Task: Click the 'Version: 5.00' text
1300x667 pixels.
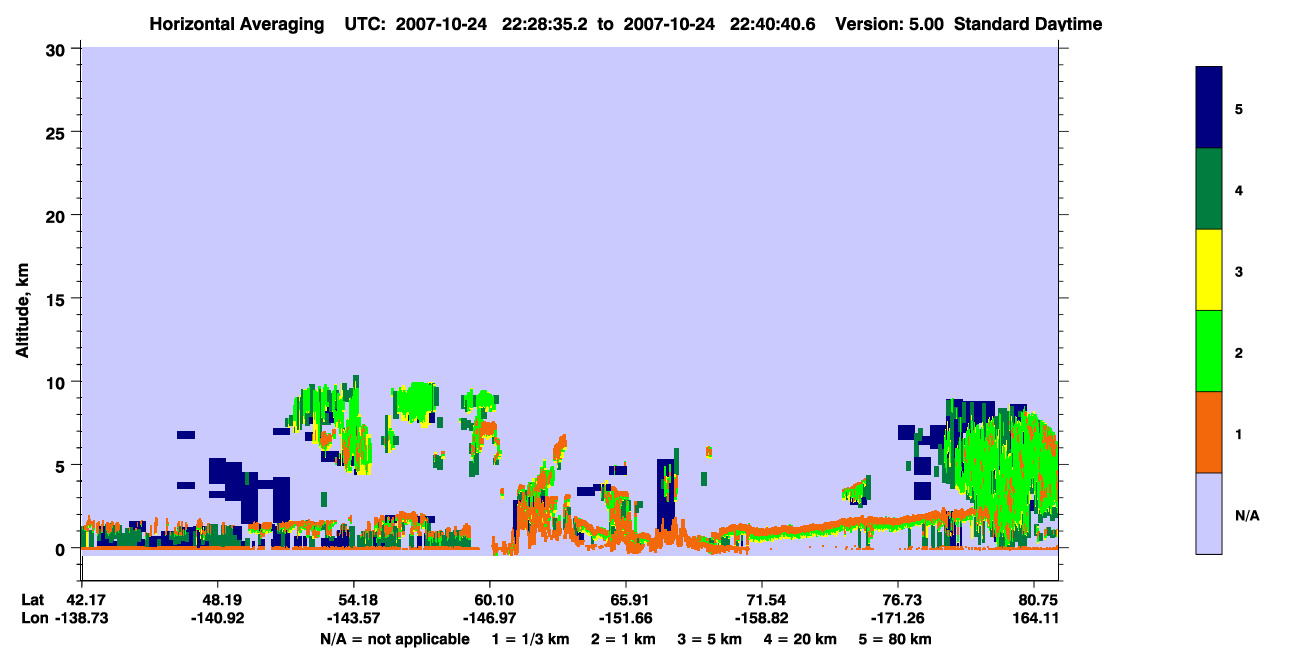Action: click(890, 24)
